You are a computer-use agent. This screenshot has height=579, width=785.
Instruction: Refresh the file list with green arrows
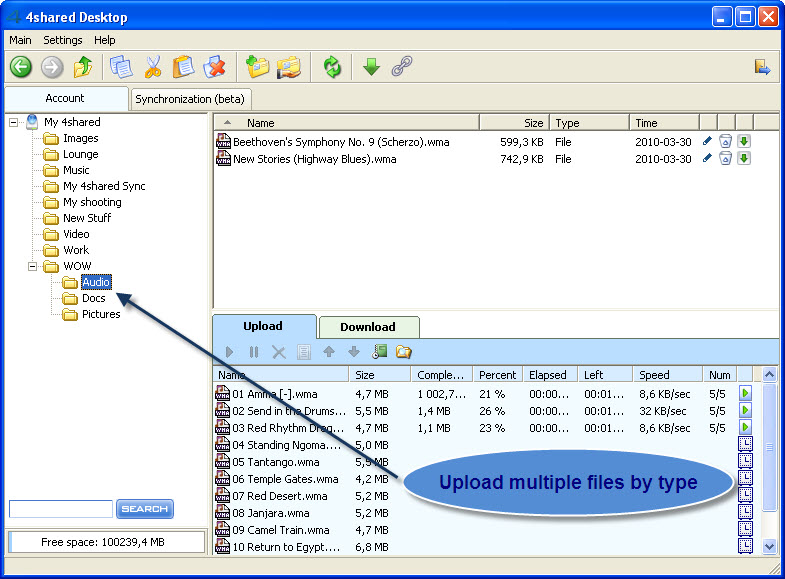(332, 67)
